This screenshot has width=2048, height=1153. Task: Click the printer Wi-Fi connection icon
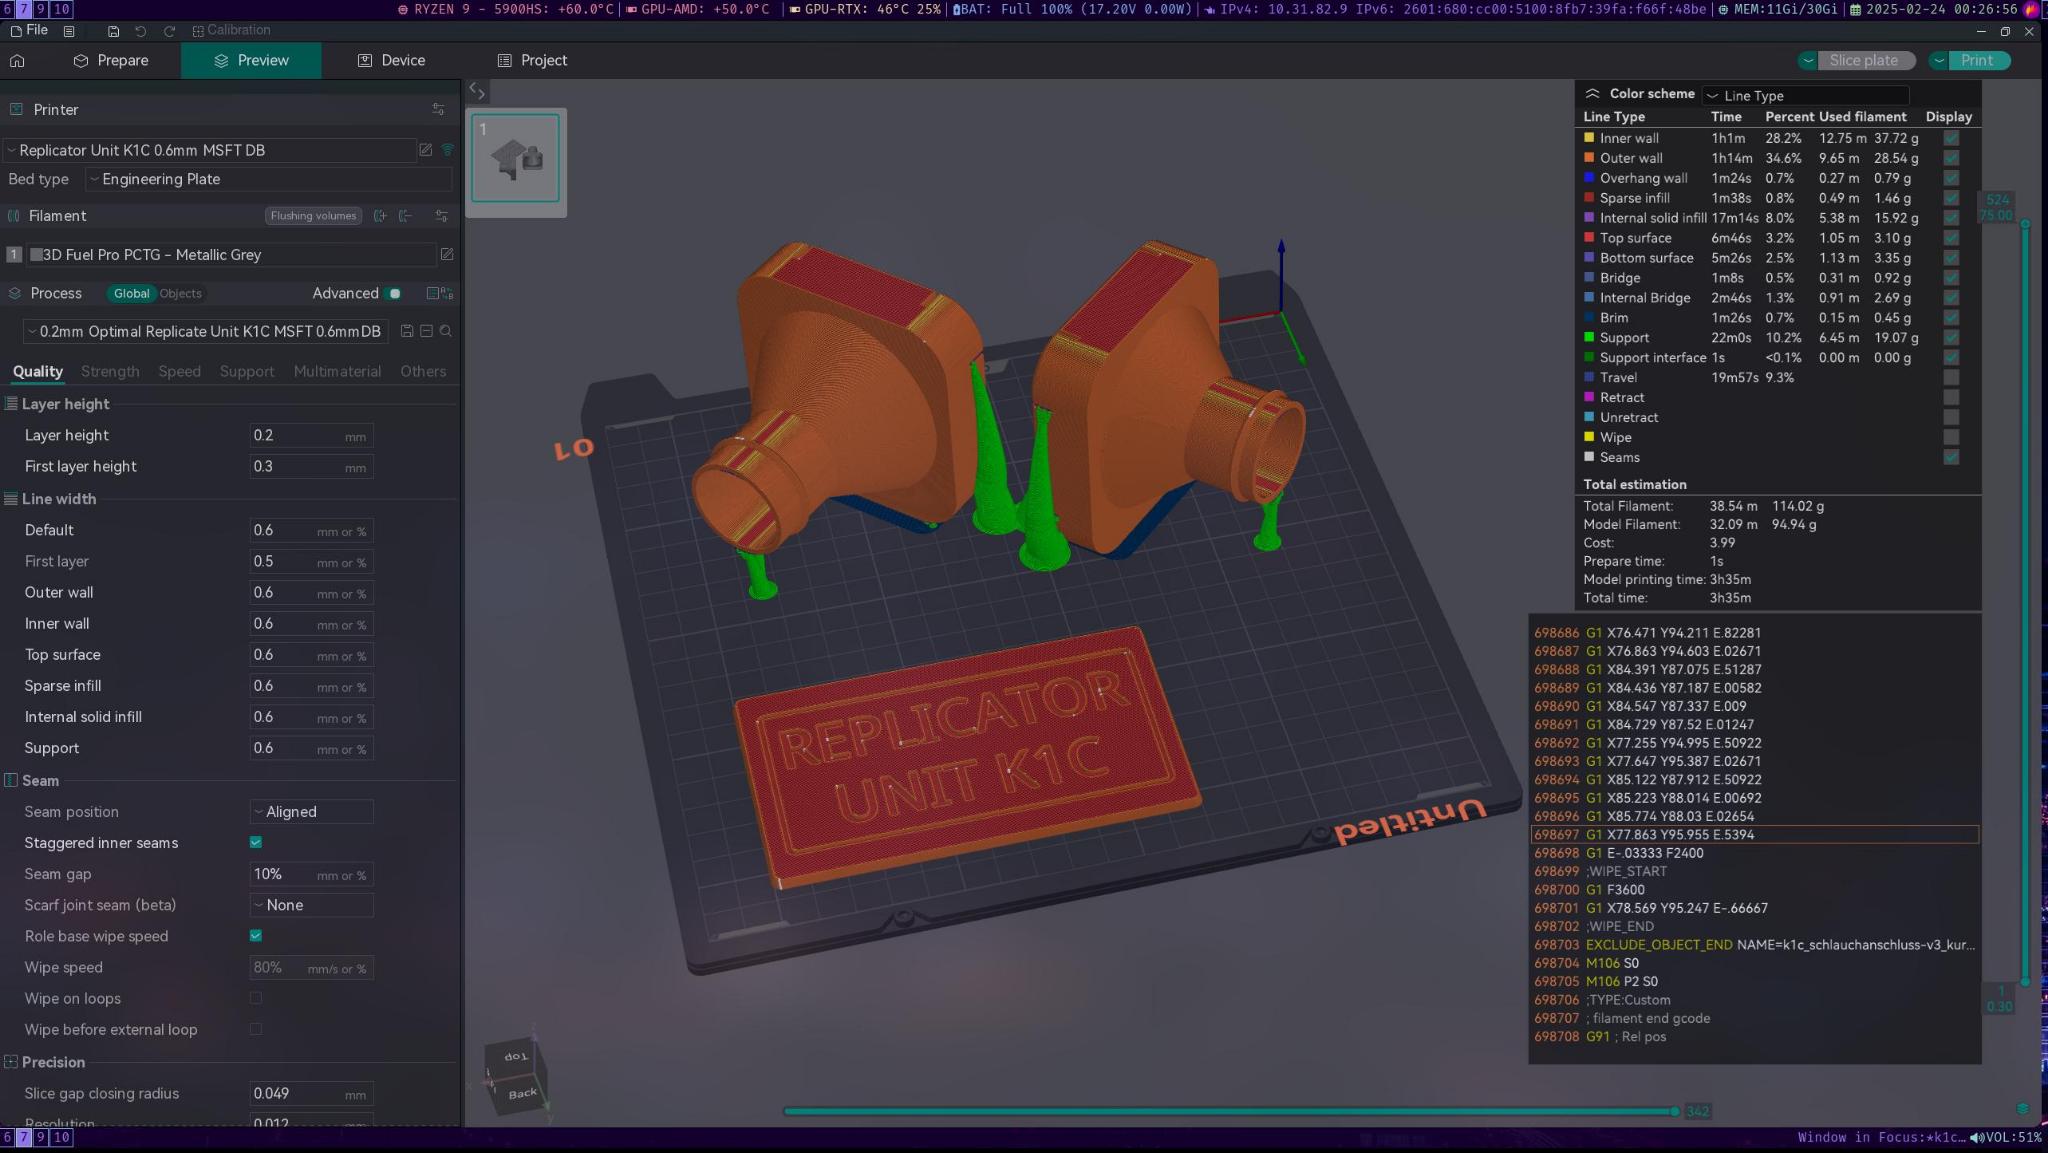(x=447, y=150)
